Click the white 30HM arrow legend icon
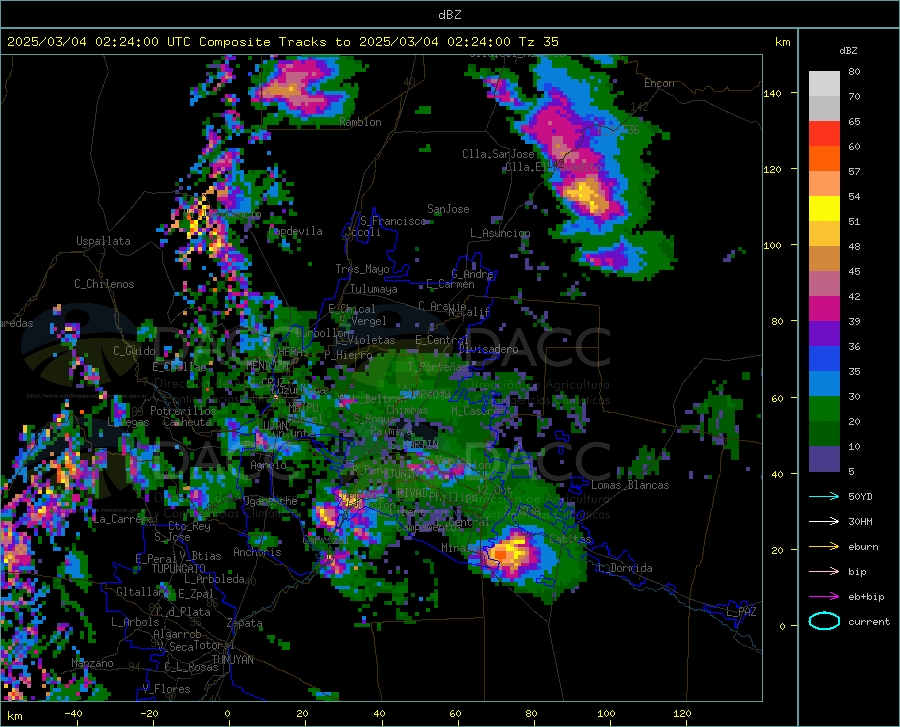 [824, 522]
